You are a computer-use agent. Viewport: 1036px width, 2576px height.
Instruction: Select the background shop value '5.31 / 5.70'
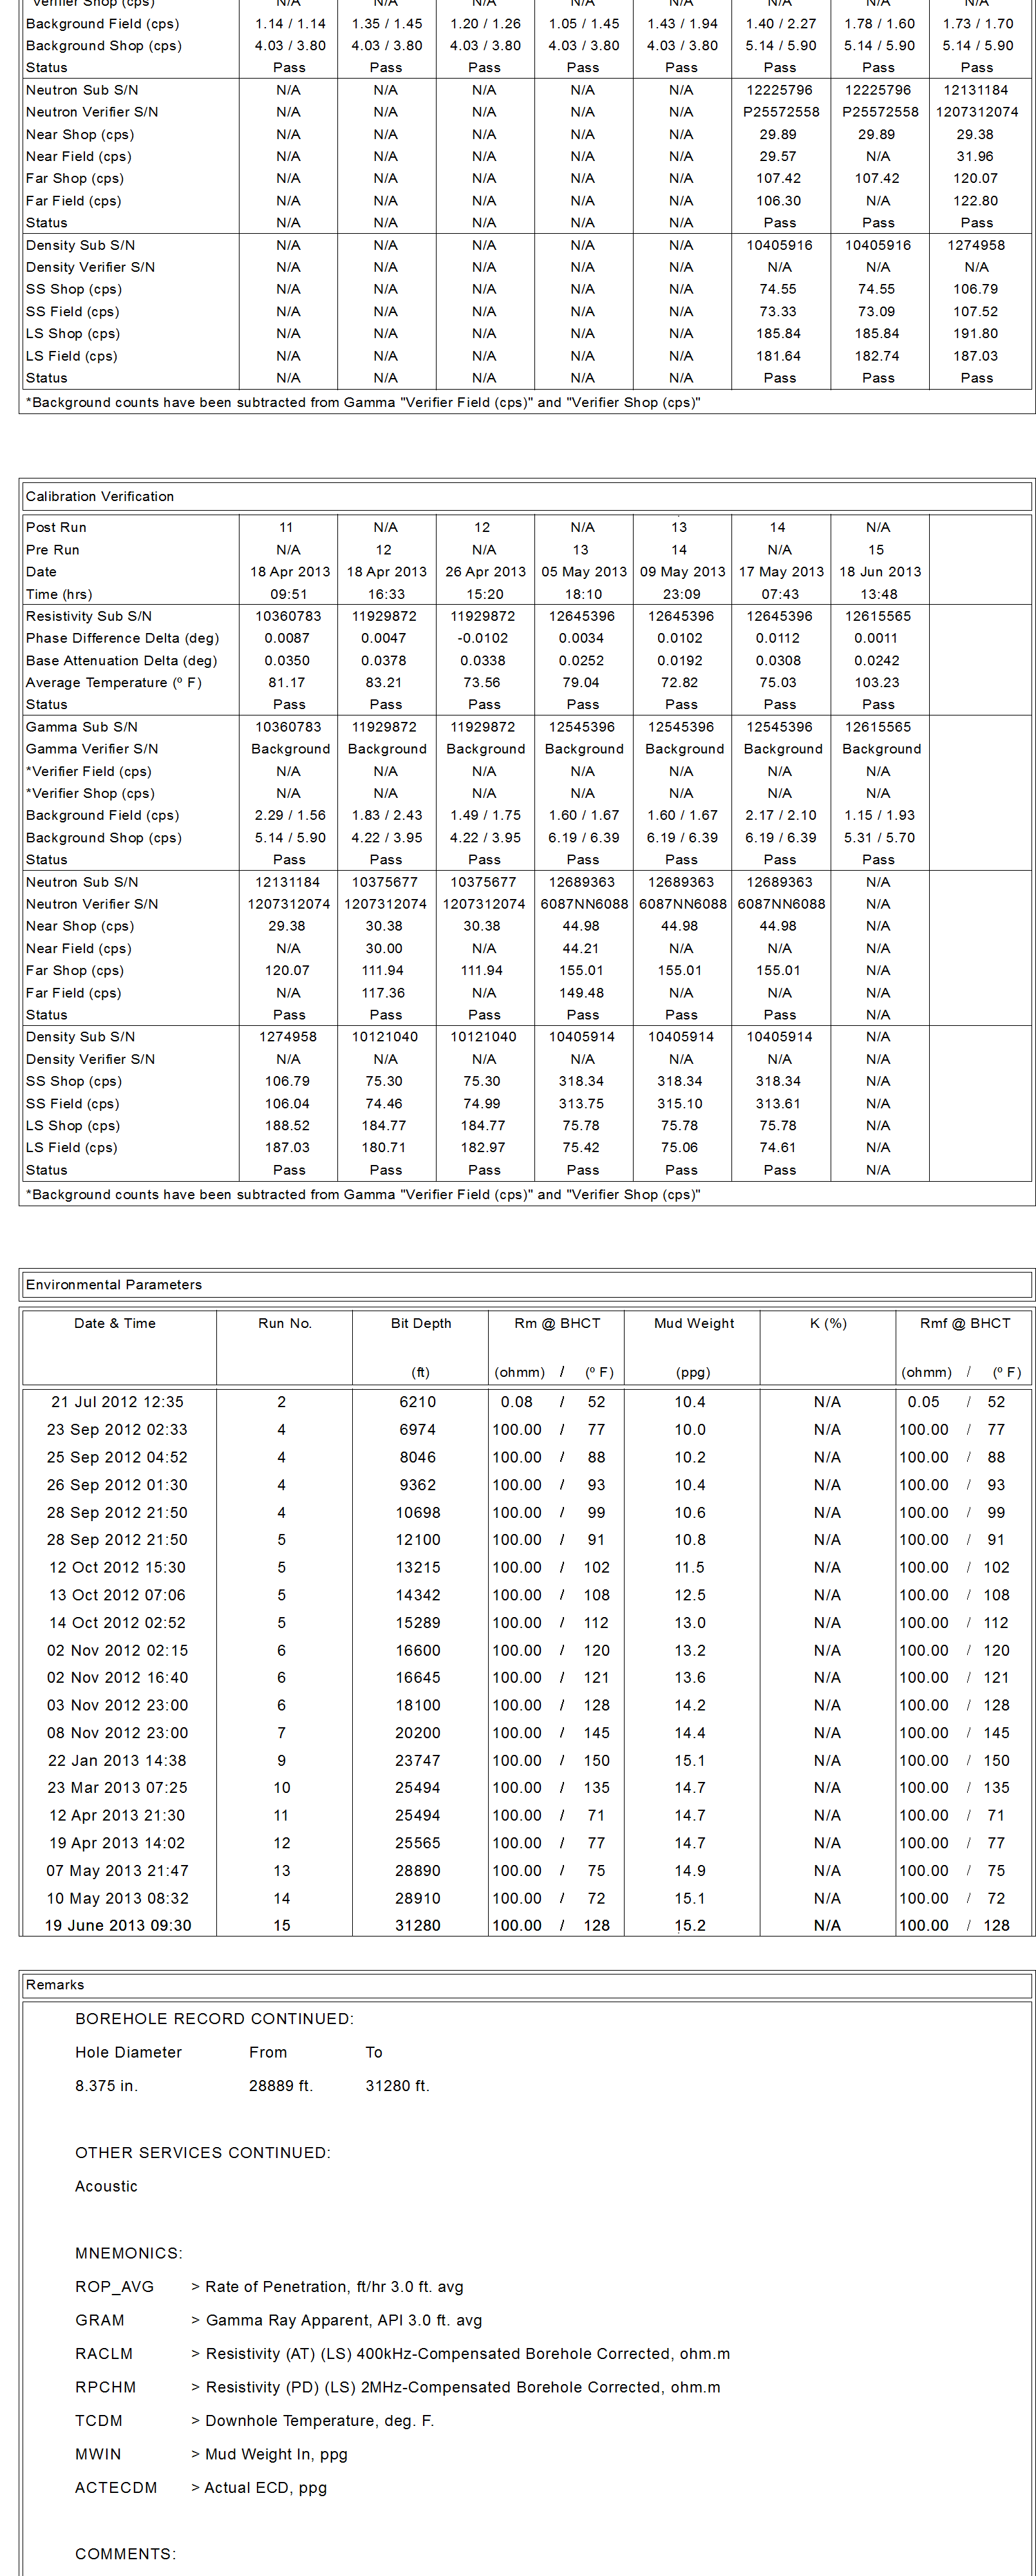[879, 838]
